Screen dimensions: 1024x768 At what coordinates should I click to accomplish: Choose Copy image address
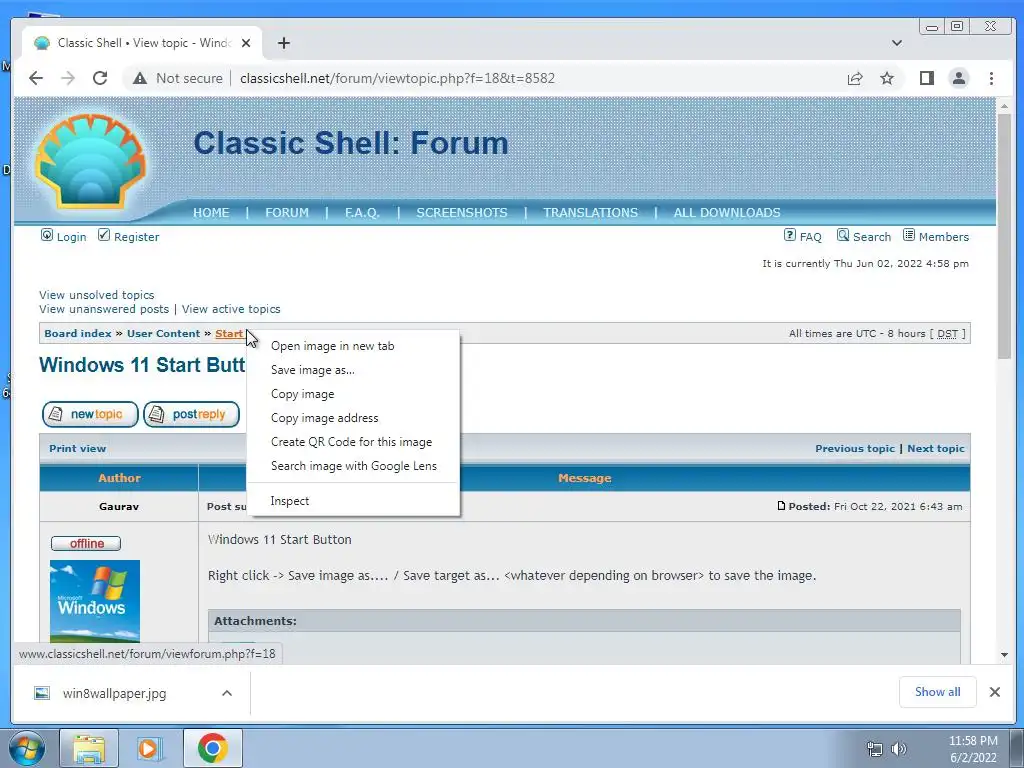pos(353,418)
